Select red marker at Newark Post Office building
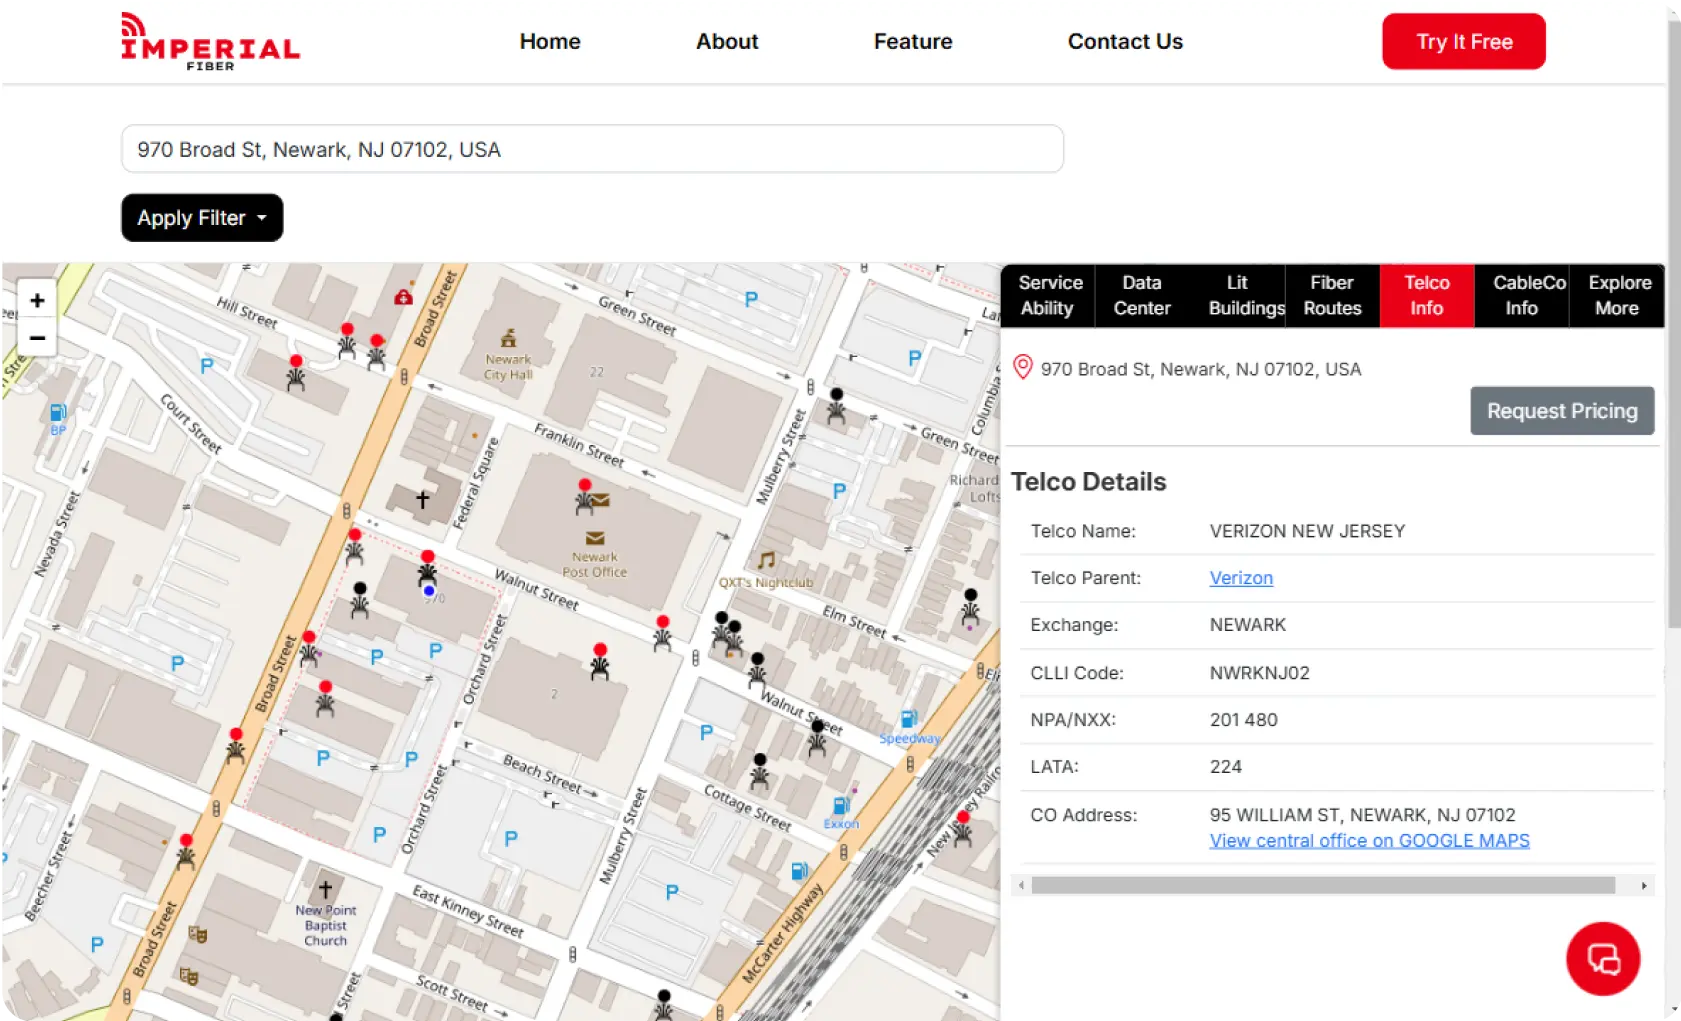1681x1021 pixels. point(584,497)
